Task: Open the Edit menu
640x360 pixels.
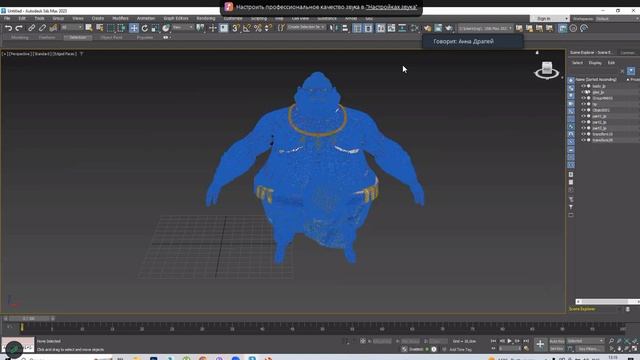Action: [x=22, y=18]
